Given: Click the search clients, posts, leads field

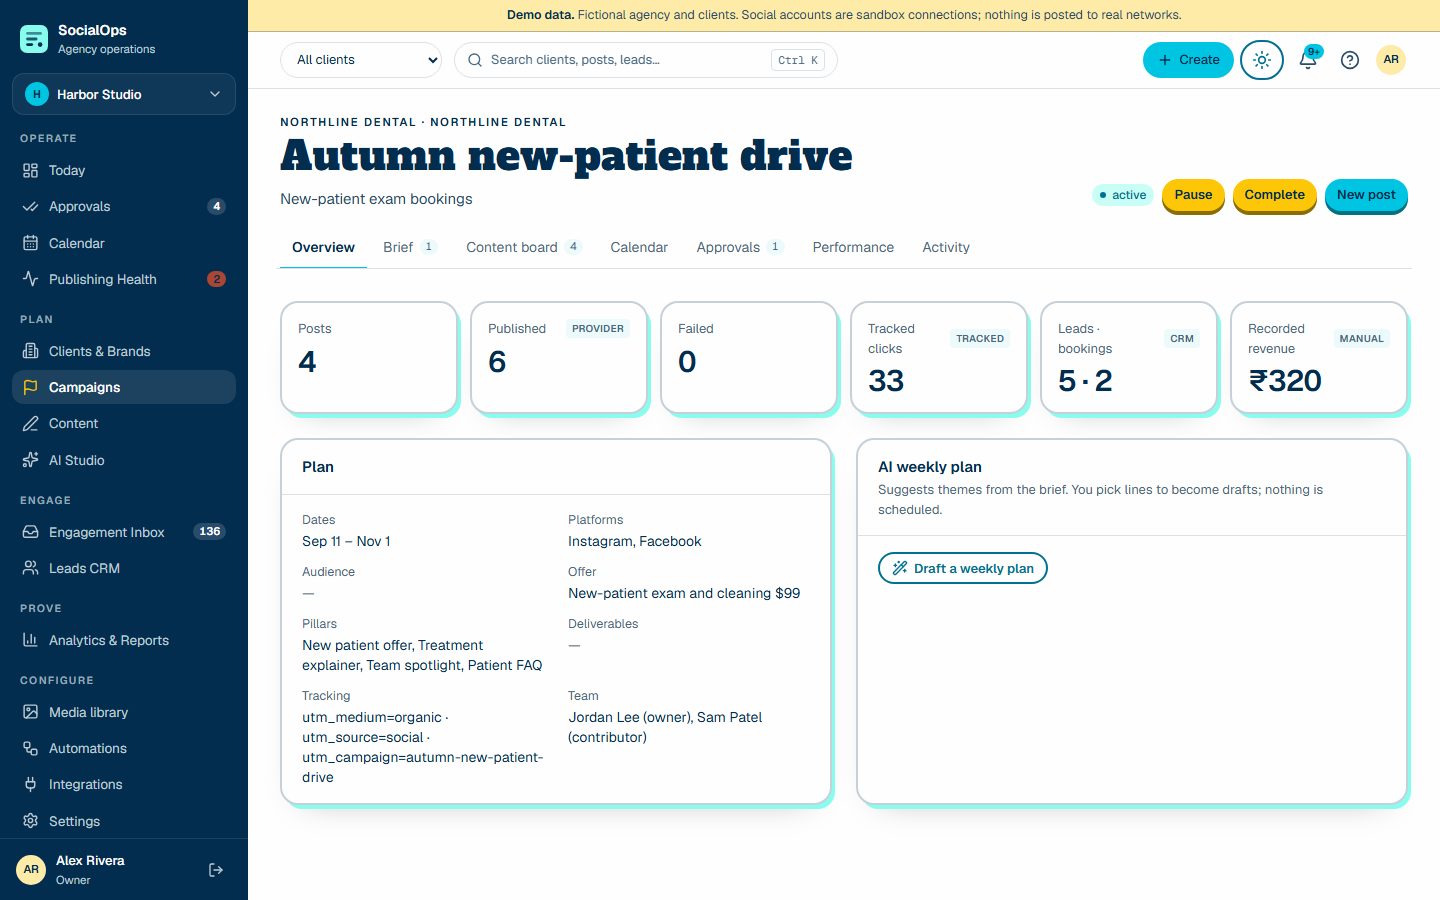Looking at the screenshot, I should pyautogui.click(x=645, y=60).
